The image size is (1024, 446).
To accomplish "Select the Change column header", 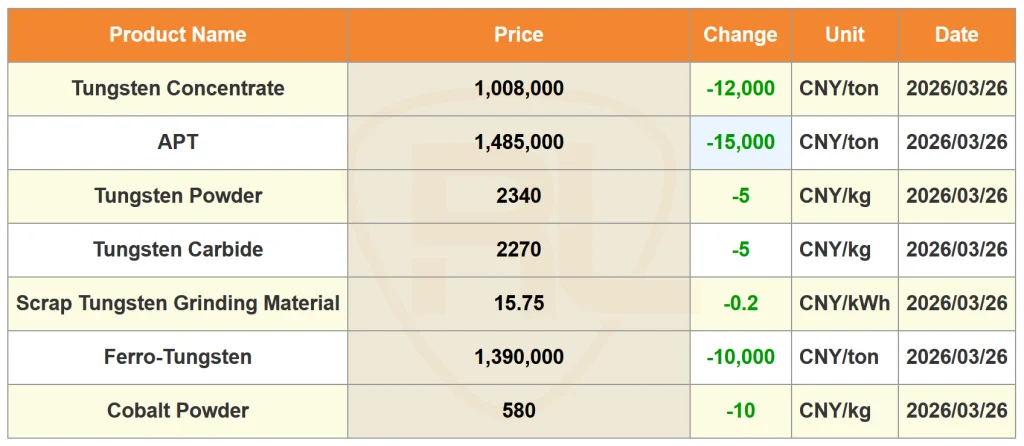I will [x=741, y=35].
